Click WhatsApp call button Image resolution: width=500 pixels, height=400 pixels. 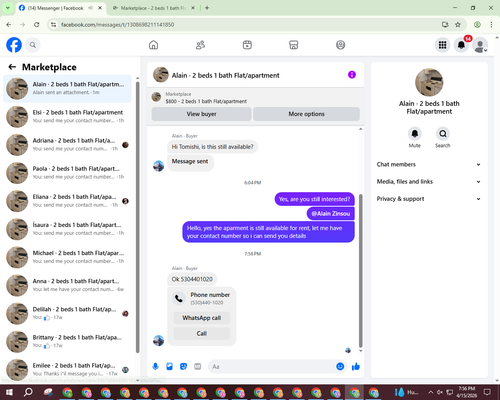(x=202, y=318)
